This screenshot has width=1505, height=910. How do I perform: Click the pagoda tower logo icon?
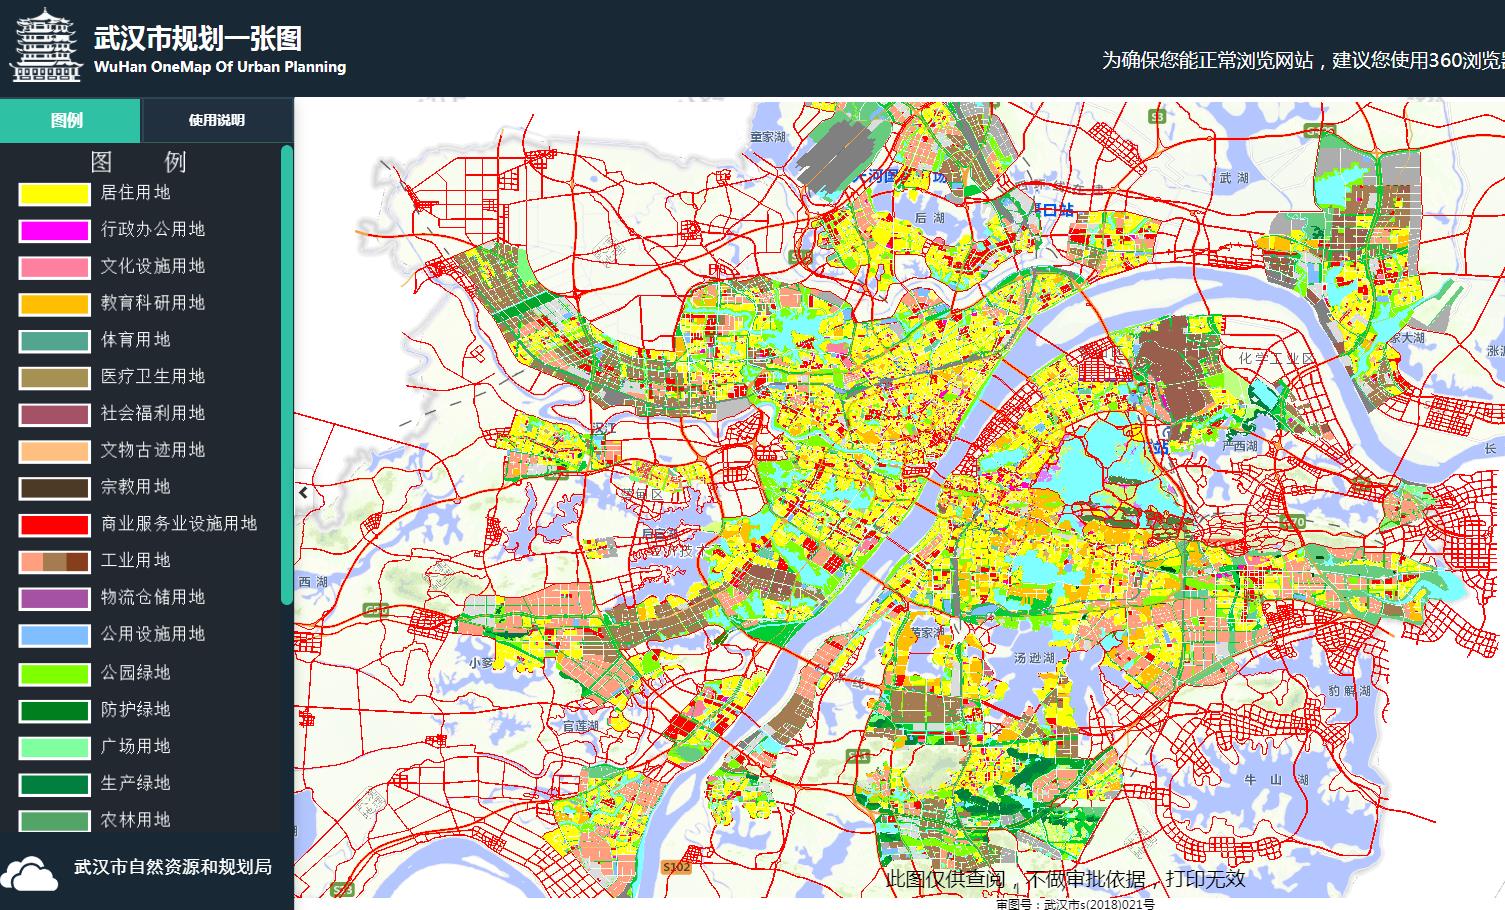tap(45, 44)
